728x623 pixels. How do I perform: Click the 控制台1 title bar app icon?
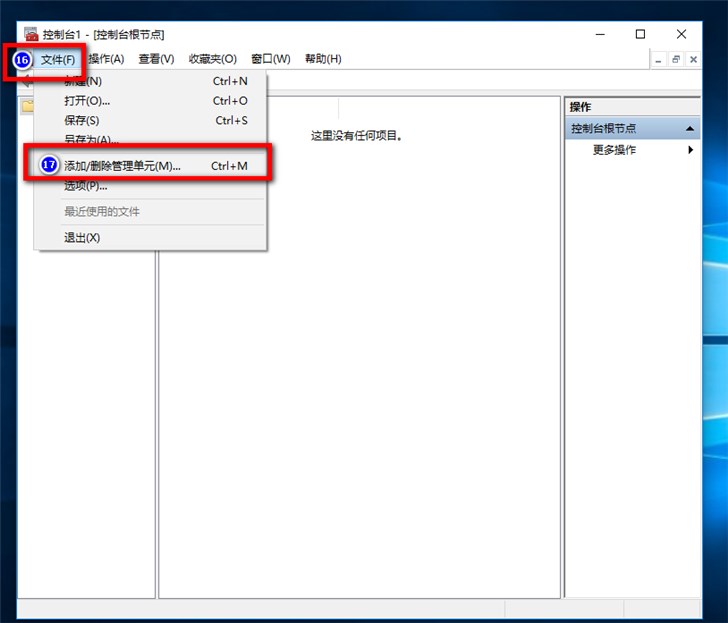pos(31,34)
